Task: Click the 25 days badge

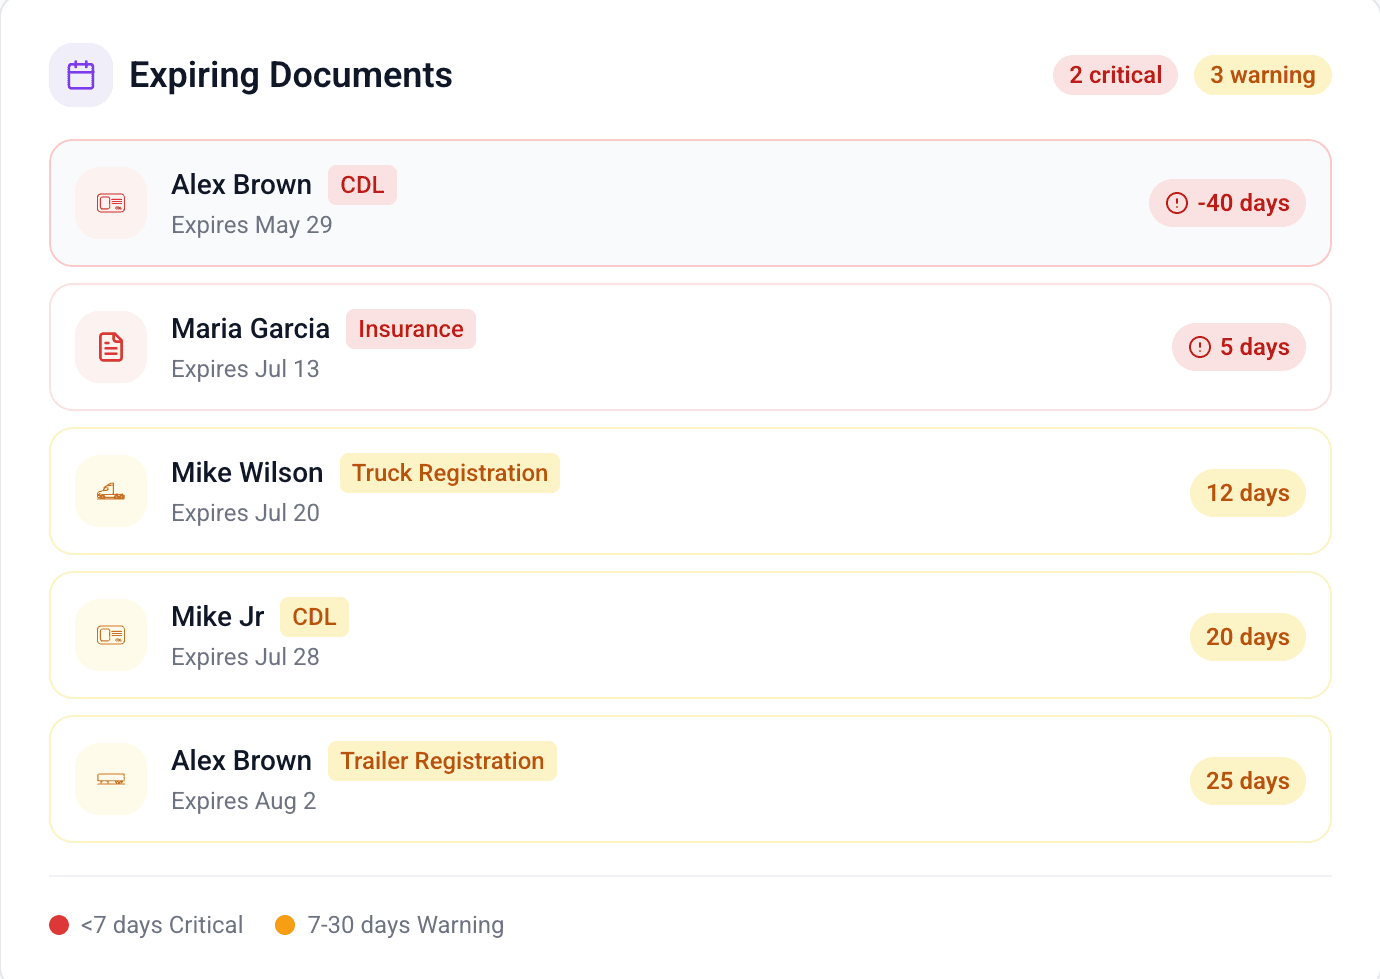Action: pos(1248,781)
